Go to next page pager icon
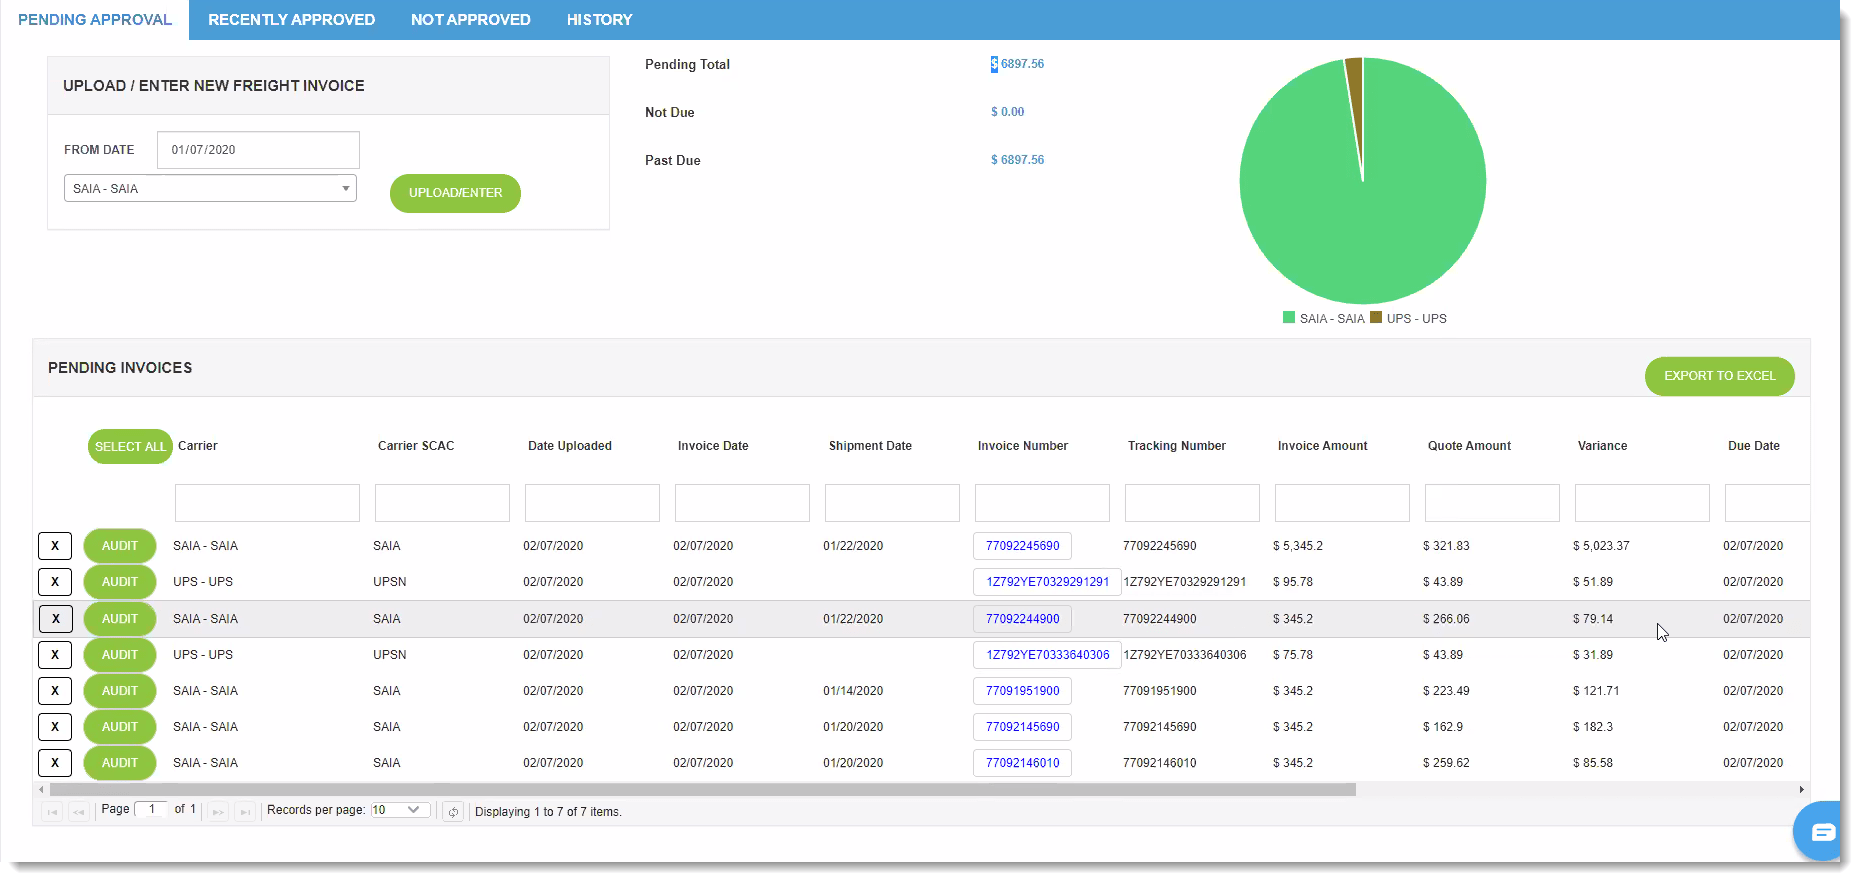 pyautogui.click(x=218, y=812)
